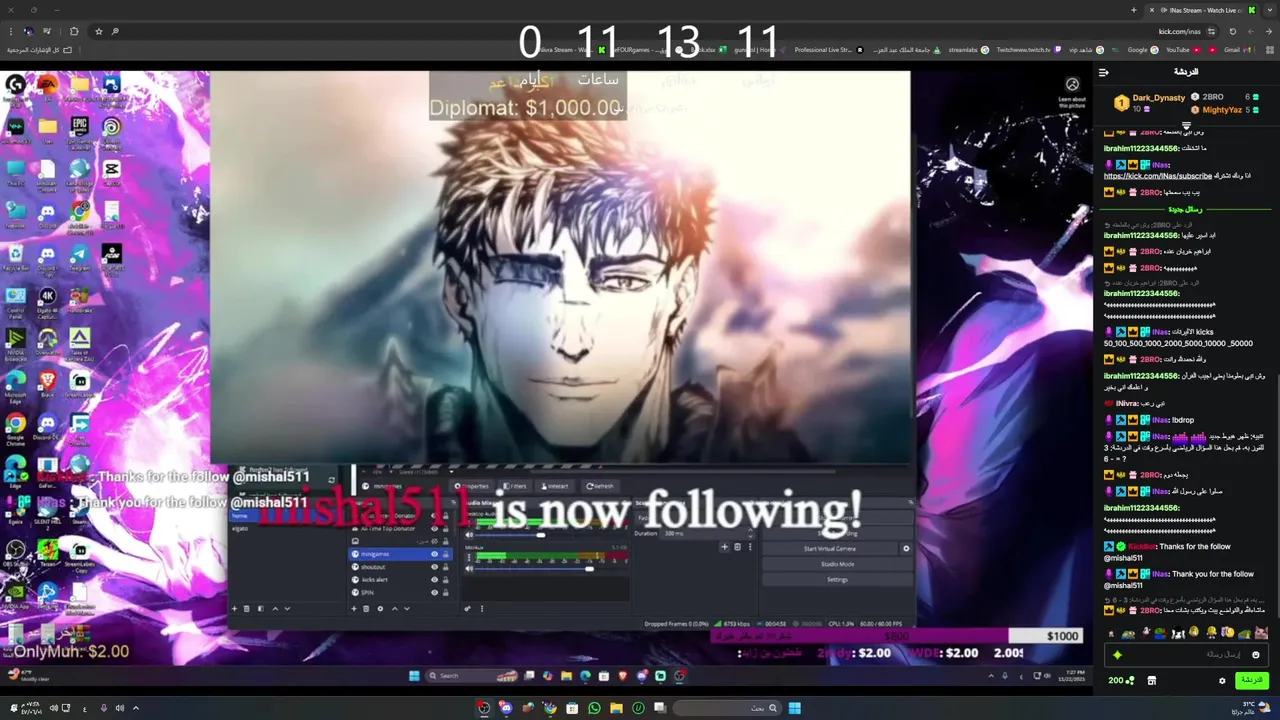The image size is (1280, 720).
Task: Open WhatsApp from the bottom taskbar
Action: click(594, 708)
